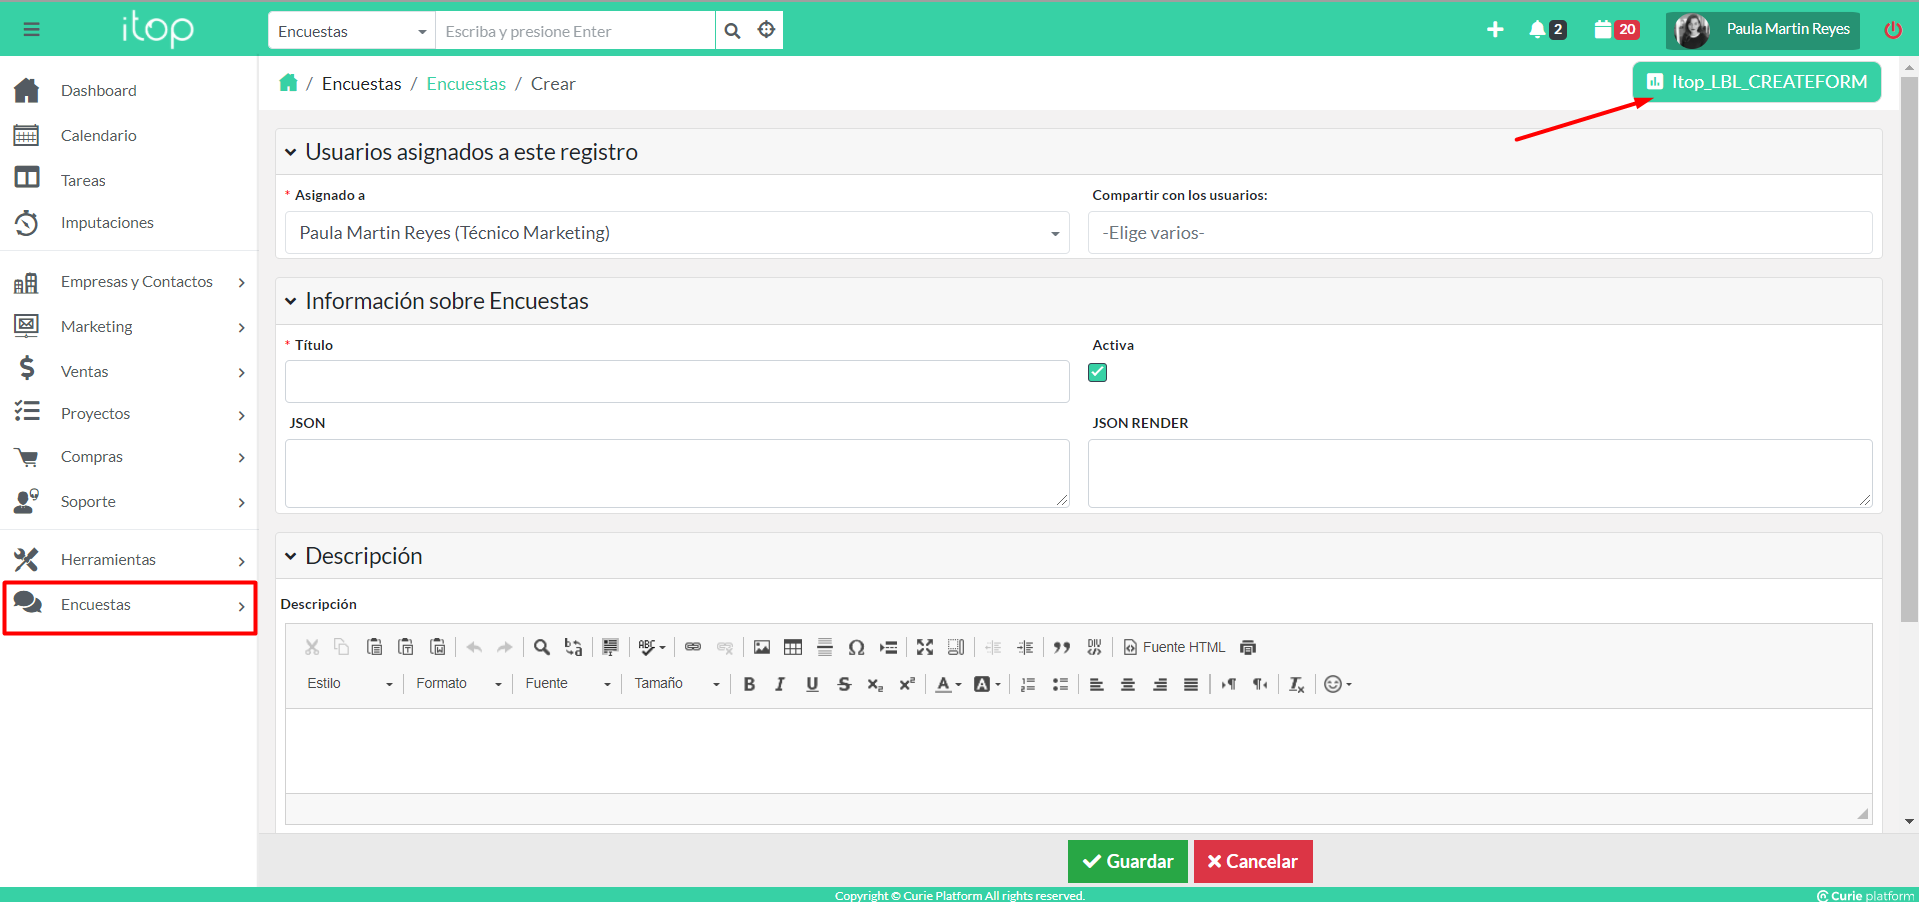
Task: Toggle bold formatting in editor
Action: pos(749,684)
